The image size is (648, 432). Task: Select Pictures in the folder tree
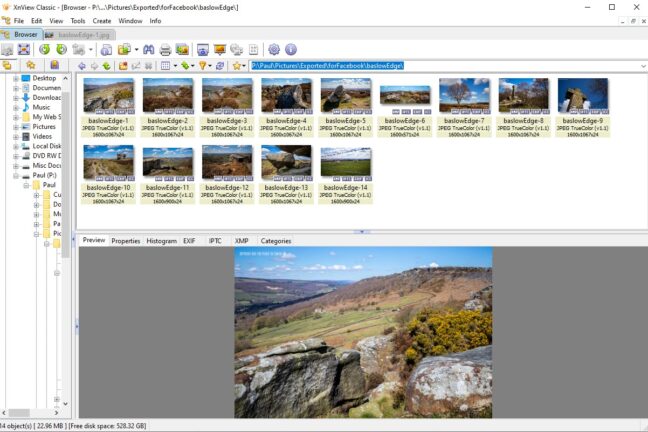pyautogui.click(x=44, y=126)
